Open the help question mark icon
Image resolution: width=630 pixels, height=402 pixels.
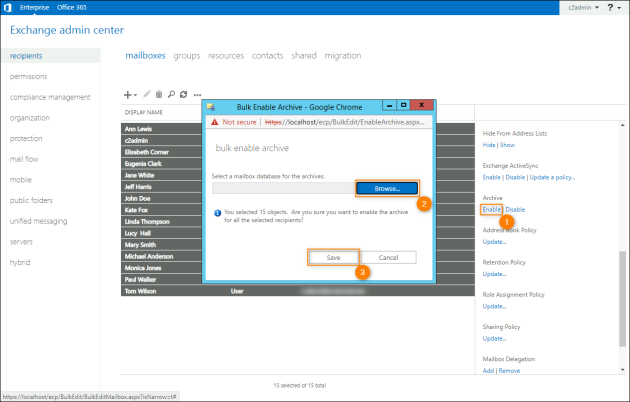(610, 7)
